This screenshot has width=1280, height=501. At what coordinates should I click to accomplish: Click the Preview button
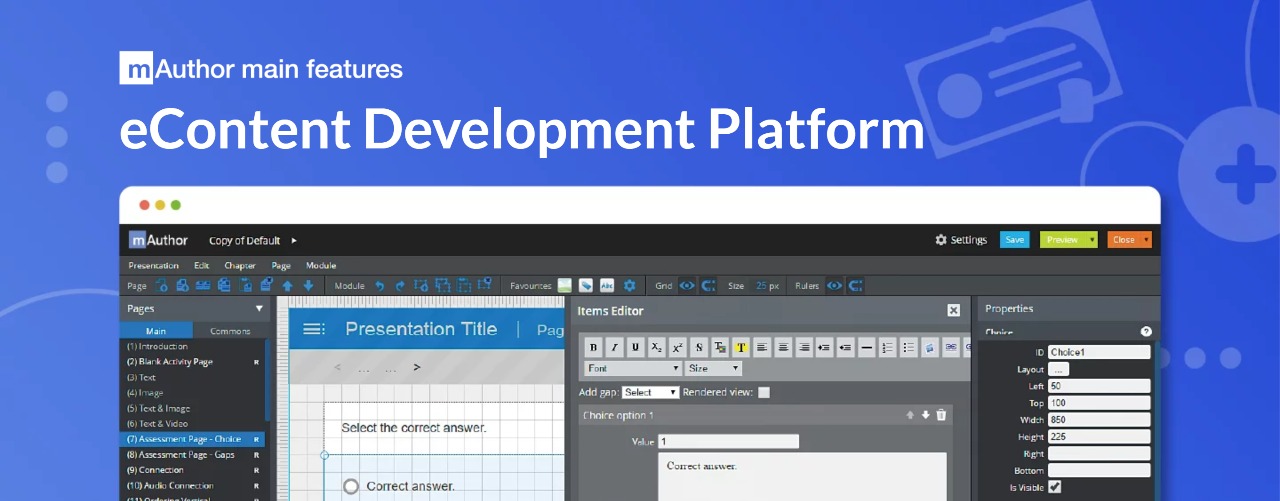coord(1062,240)
